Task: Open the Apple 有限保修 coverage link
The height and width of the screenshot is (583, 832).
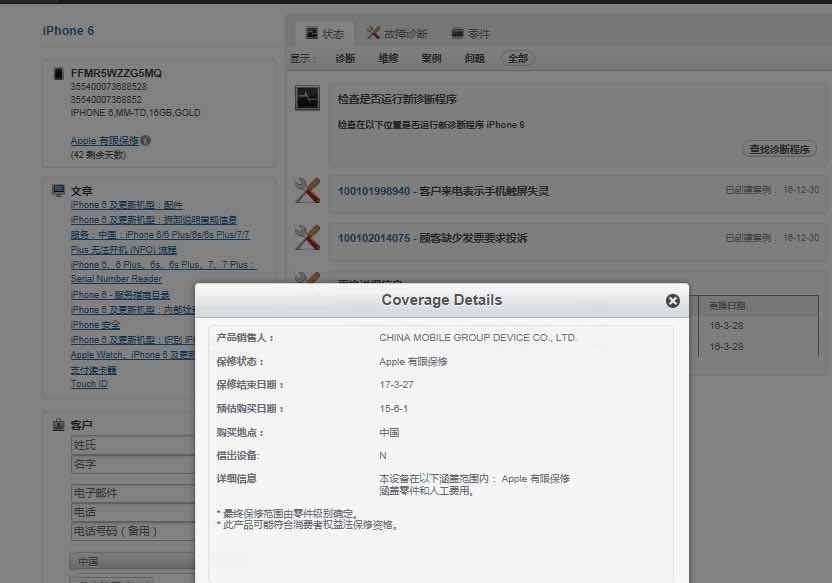Action: pyautogui.click(x=105, y=141)
